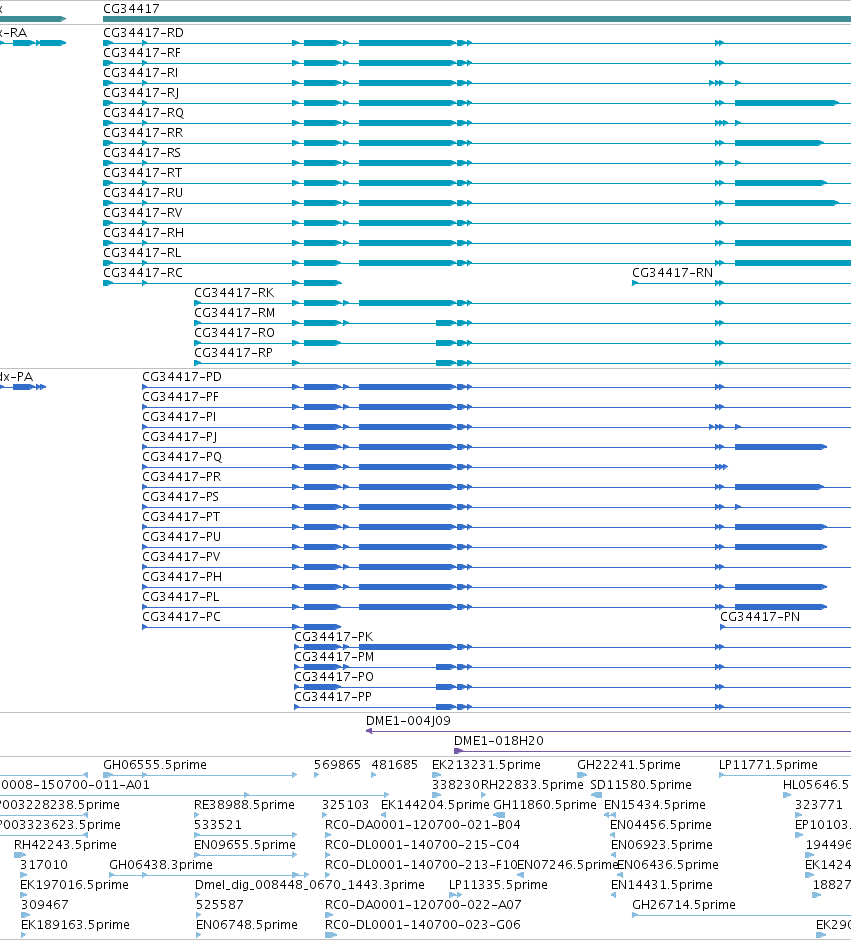Select the EN06748.5prime EST label

coord(246,925)
